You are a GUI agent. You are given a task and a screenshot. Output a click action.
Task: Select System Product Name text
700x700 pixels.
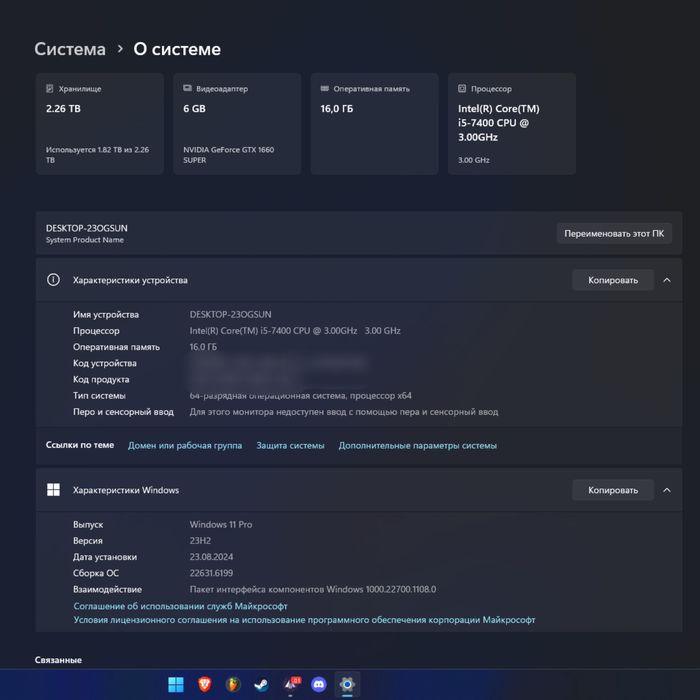[85, 240]
